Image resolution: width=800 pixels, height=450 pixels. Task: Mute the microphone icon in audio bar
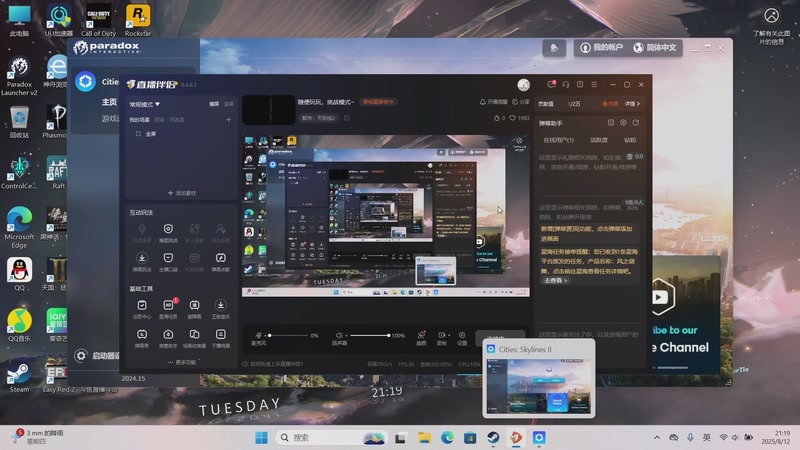pos(258,335)
